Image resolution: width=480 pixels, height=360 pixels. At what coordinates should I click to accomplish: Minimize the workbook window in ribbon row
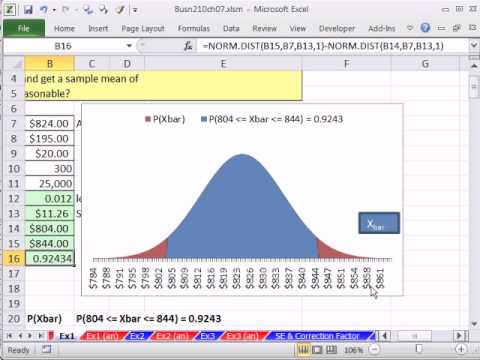[441, 28]
